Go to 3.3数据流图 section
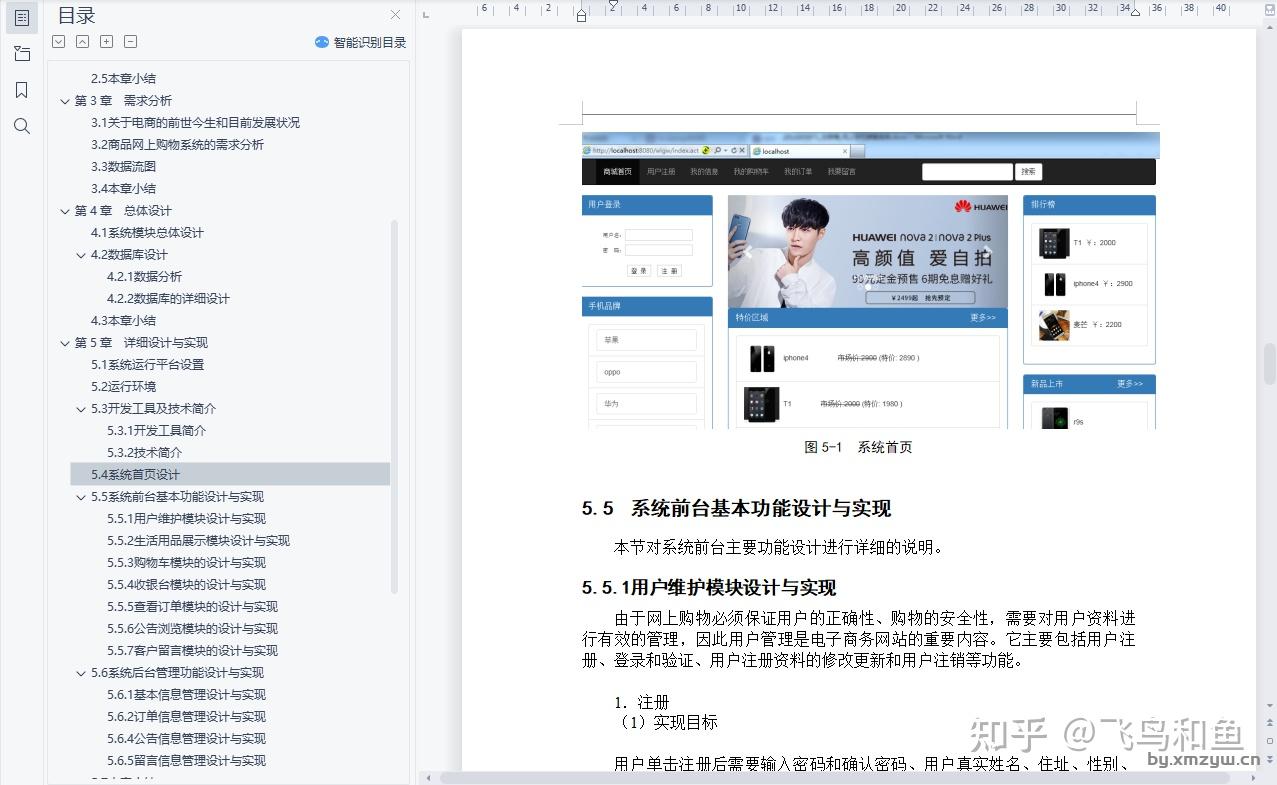The width and height of the screenshot is (1277, 785). [x=123, y=166]
